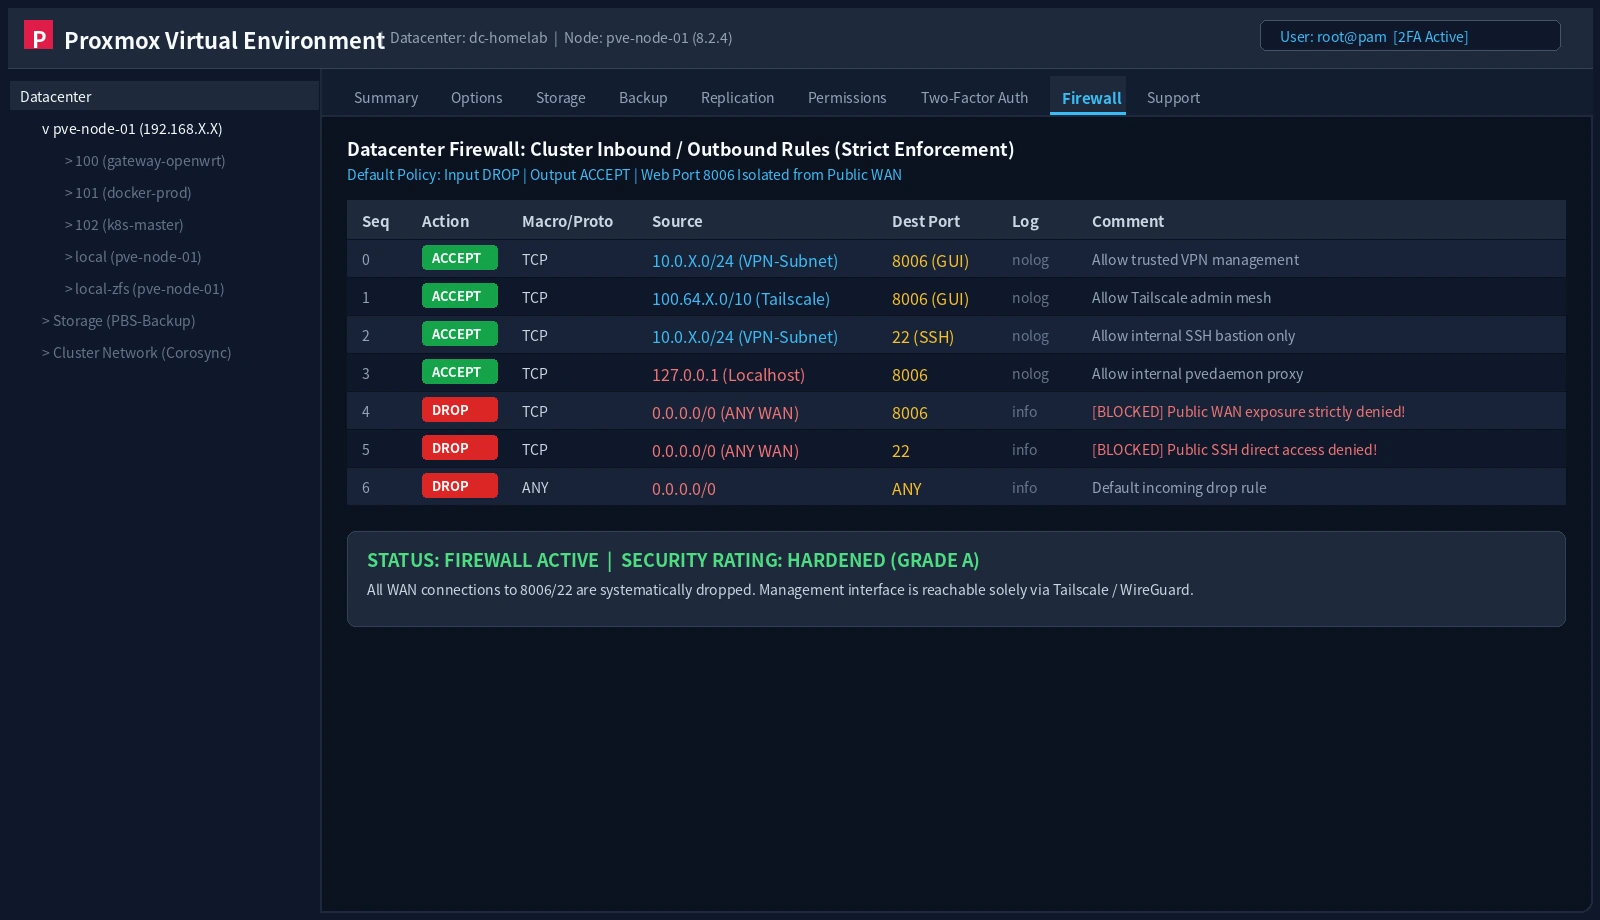Viewport: 1600px width, 920px height.
Task: Switch to the Options tab
Action: (x=477, y=97)
